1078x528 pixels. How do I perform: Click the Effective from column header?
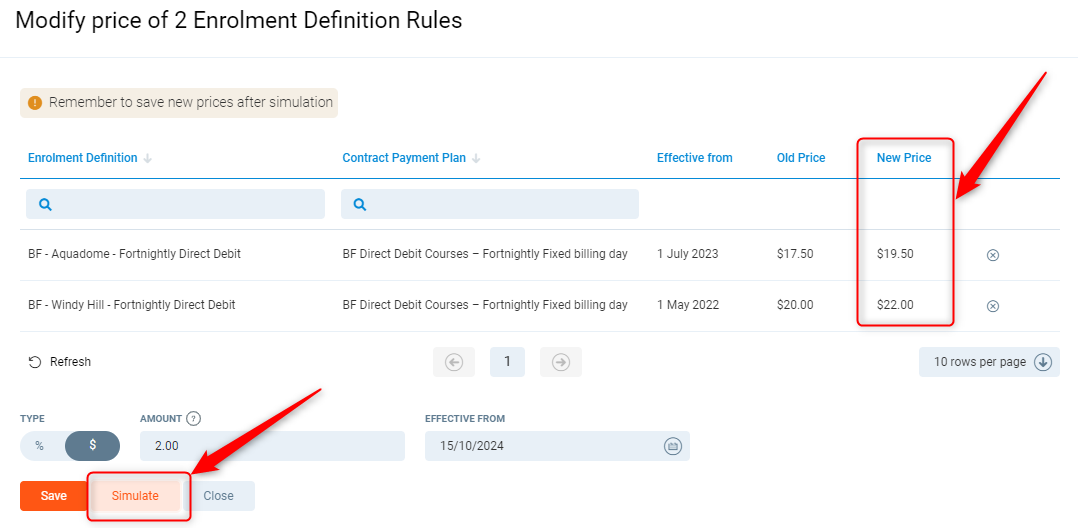coord(694,158)
